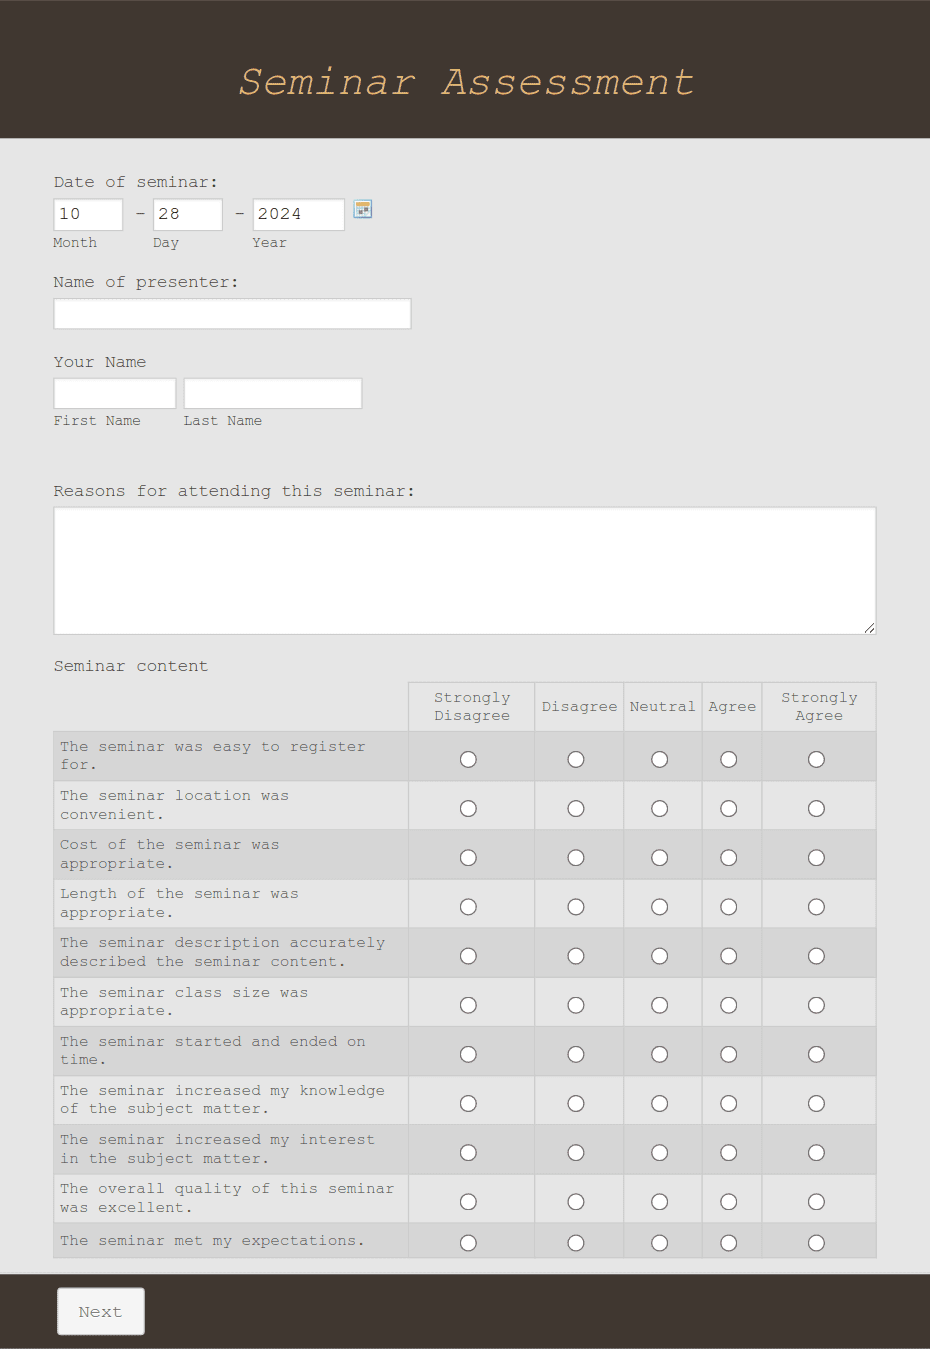Select Agree for seminar location convenient
Image resolution: width=930 pixels, height=1349 pixels.
click(729, 808)
